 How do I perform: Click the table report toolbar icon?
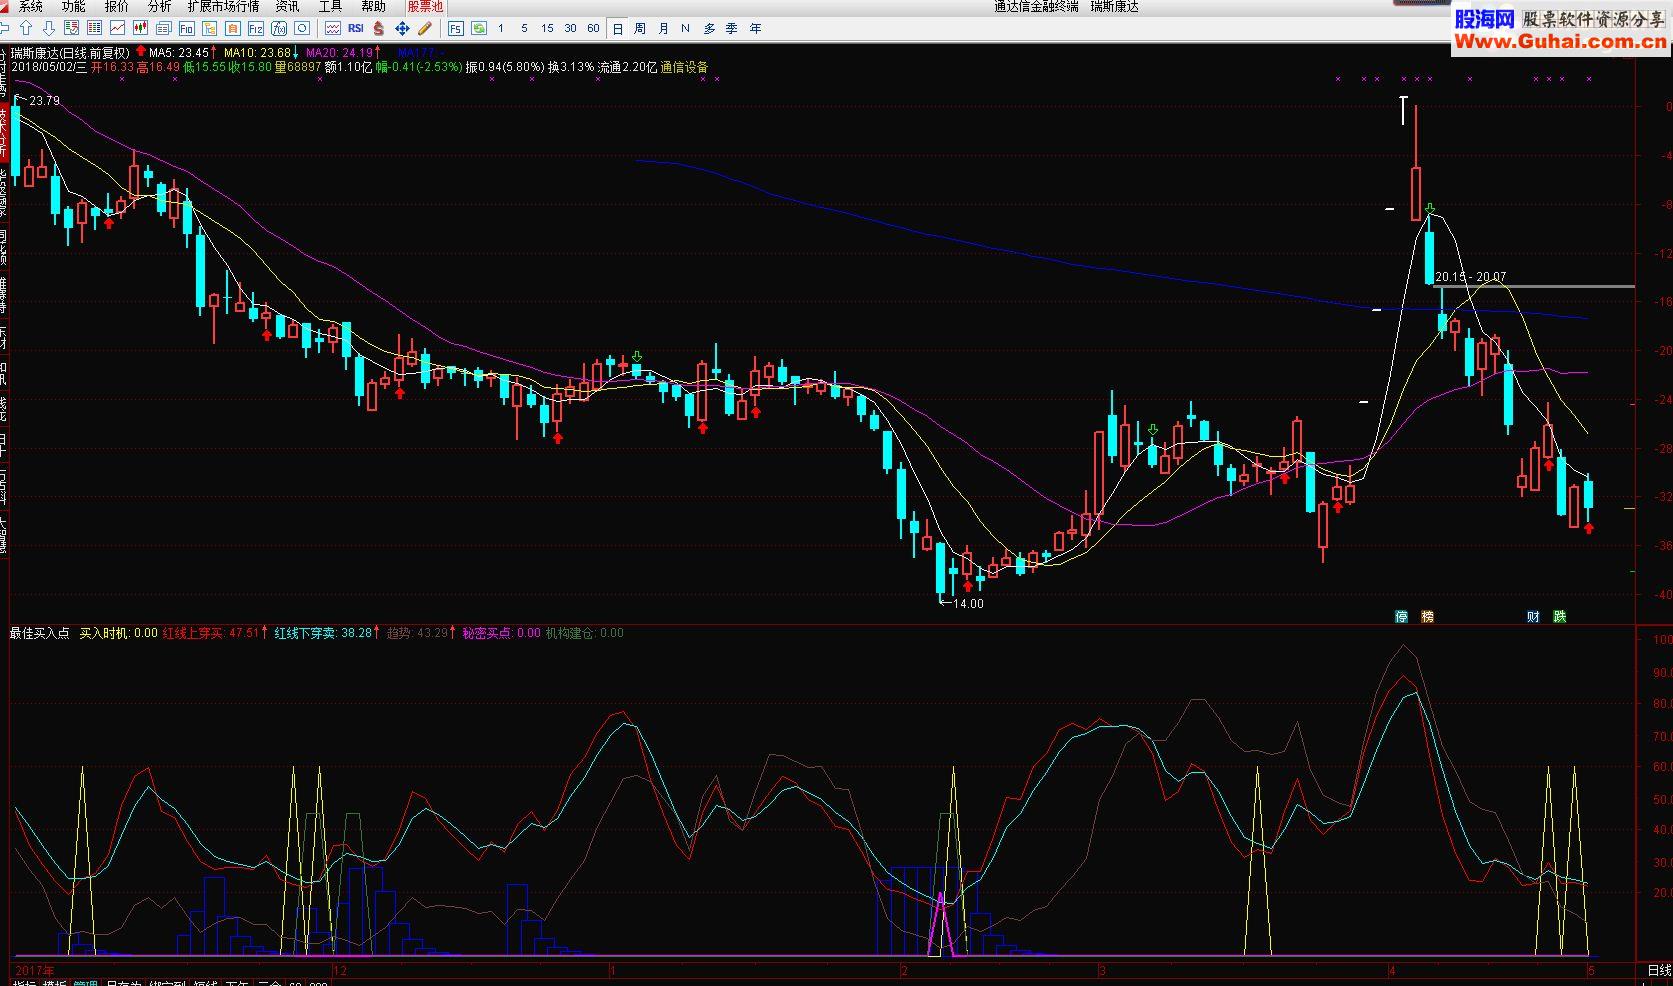71,29
